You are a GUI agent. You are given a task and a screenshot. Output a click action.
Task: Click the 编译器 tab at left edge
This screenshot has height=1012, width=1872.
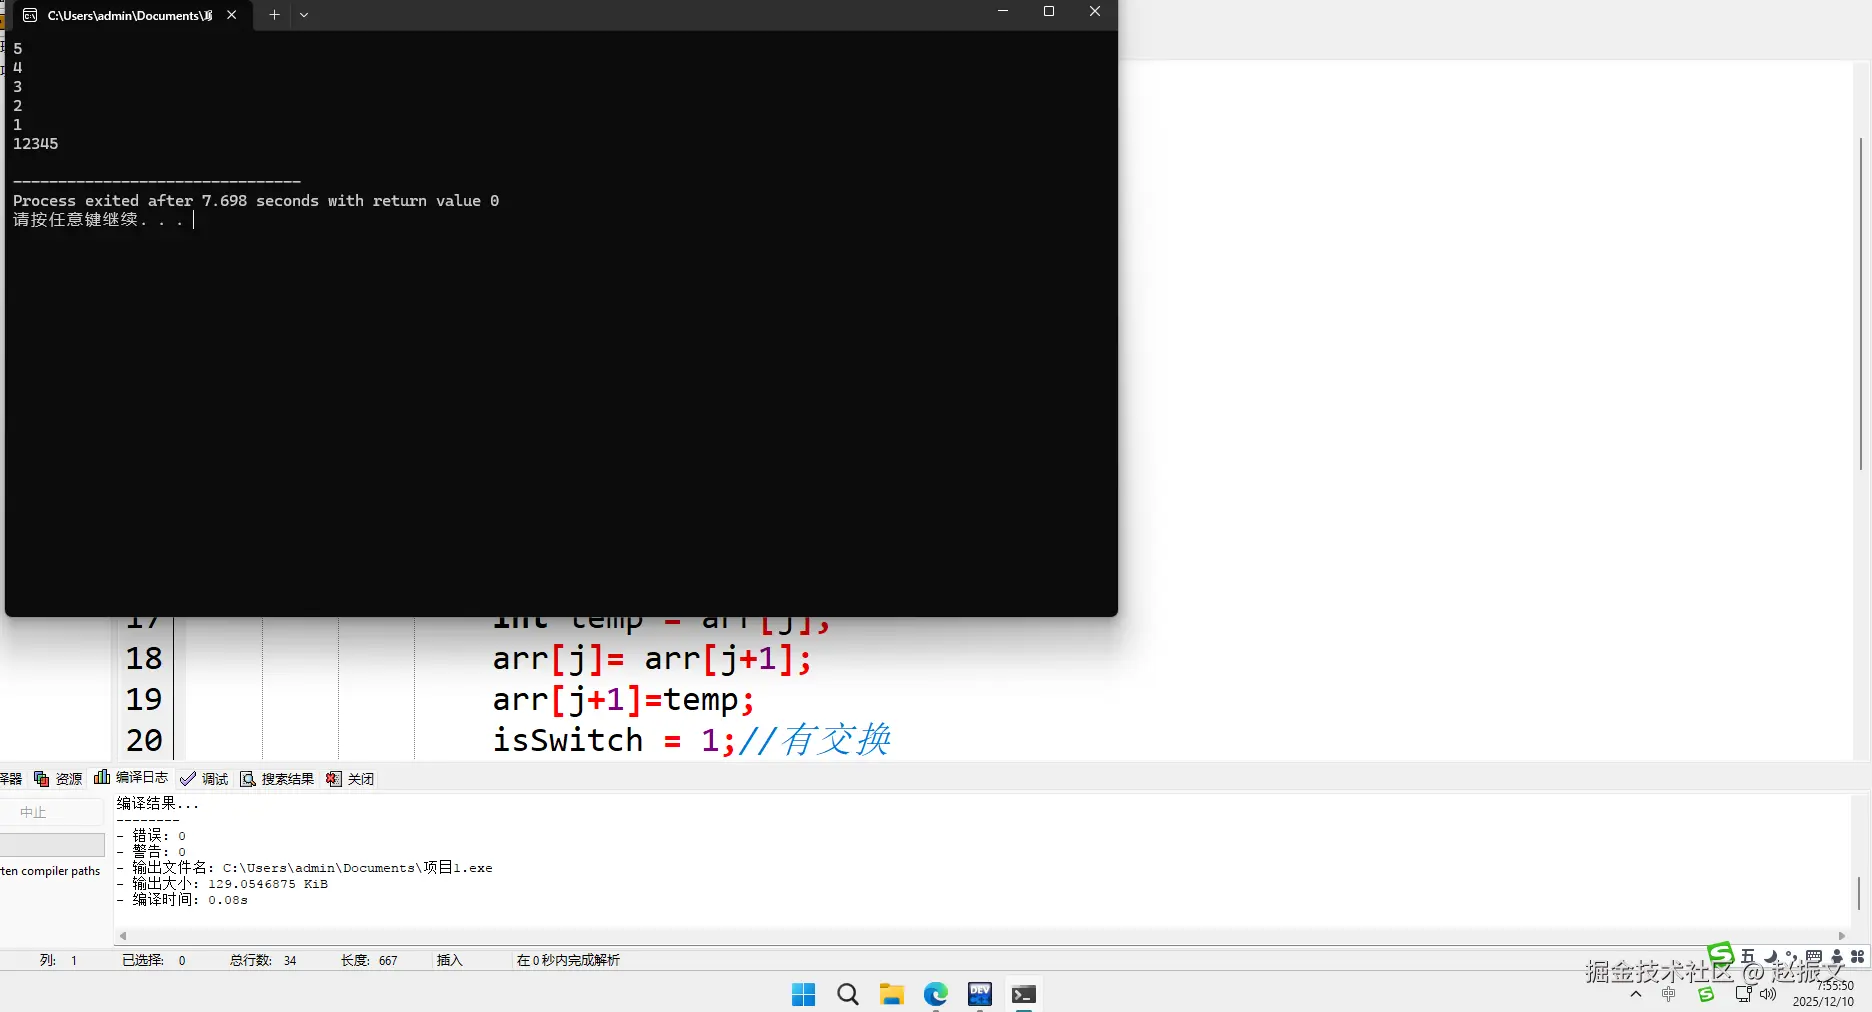click(x=10, y=779)
